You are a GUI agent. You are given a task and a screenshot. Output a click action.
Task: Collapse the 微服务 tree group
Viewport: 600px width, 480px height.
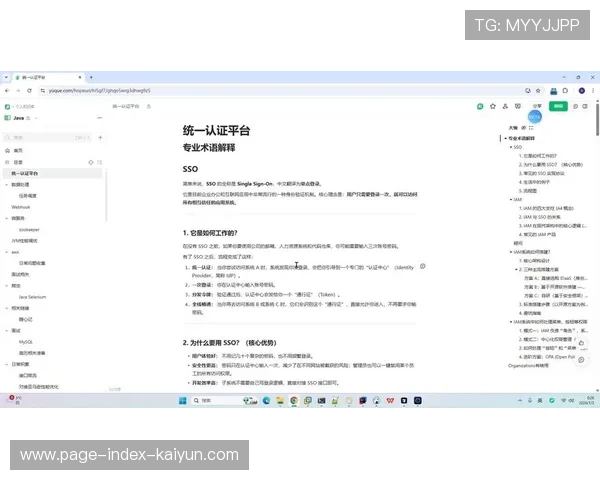tap(7, 218)
